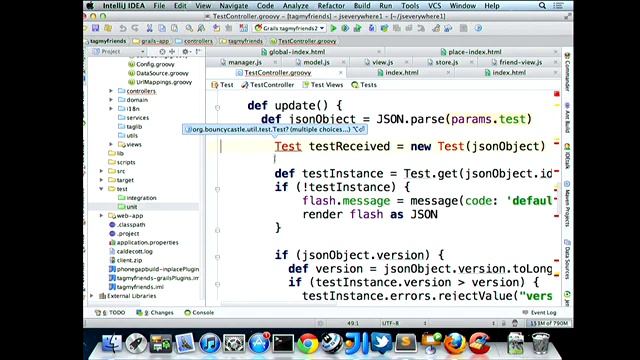The width and height of the screenshot is (640, 360).
Task: Start debugging with the Debug icon
Action: tap(345, 28)
